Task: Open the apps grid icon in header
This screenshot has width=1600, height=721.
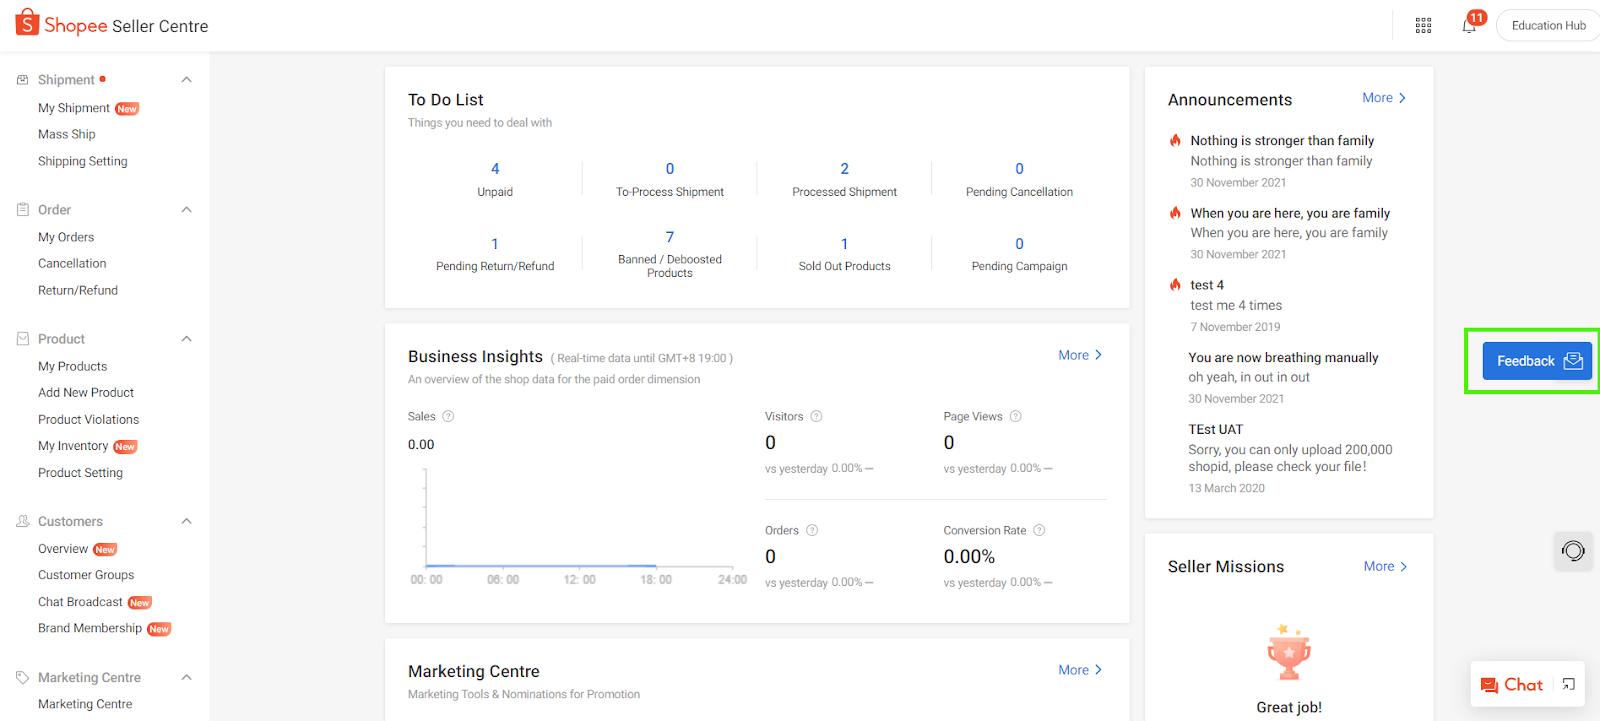Action: pos(1423,26)
